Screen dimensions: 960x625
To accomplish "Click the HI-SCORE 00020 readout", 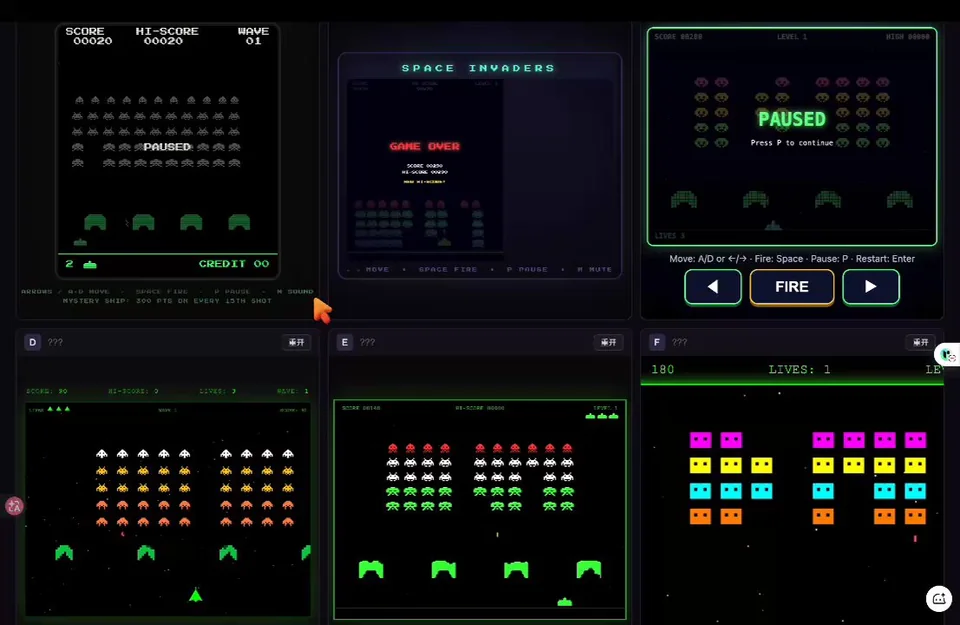I will [167, 36].
